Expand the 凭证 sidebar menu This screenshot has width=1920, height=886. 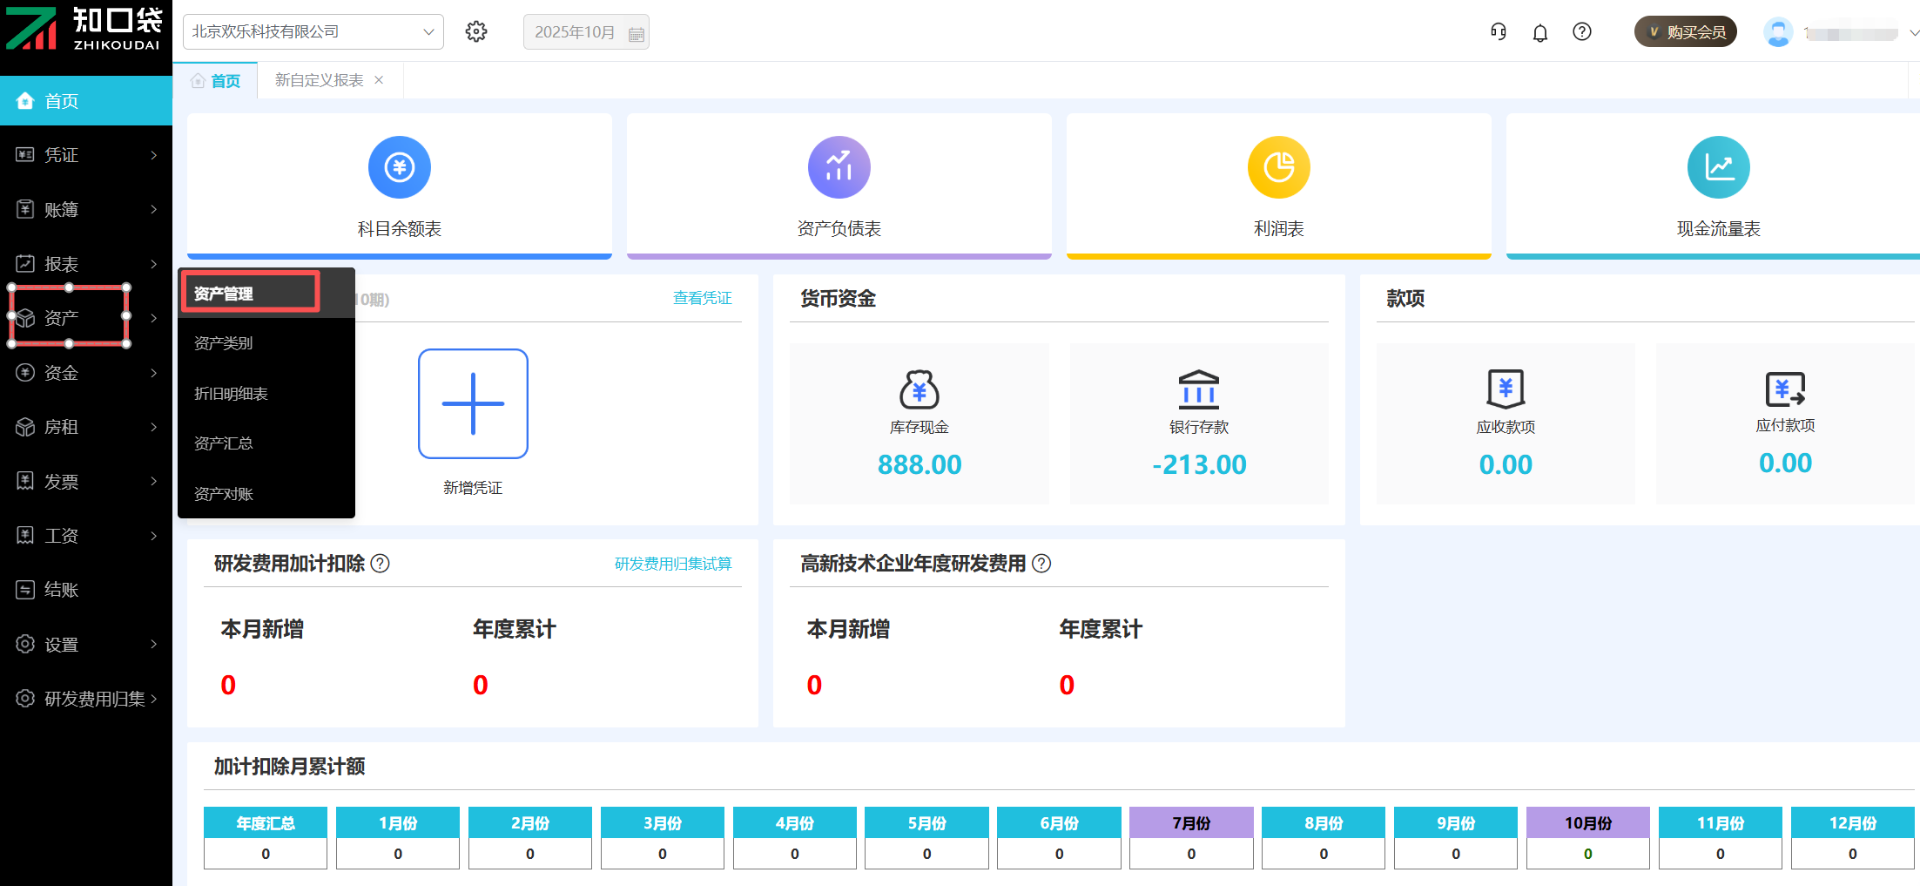[86, 155]
